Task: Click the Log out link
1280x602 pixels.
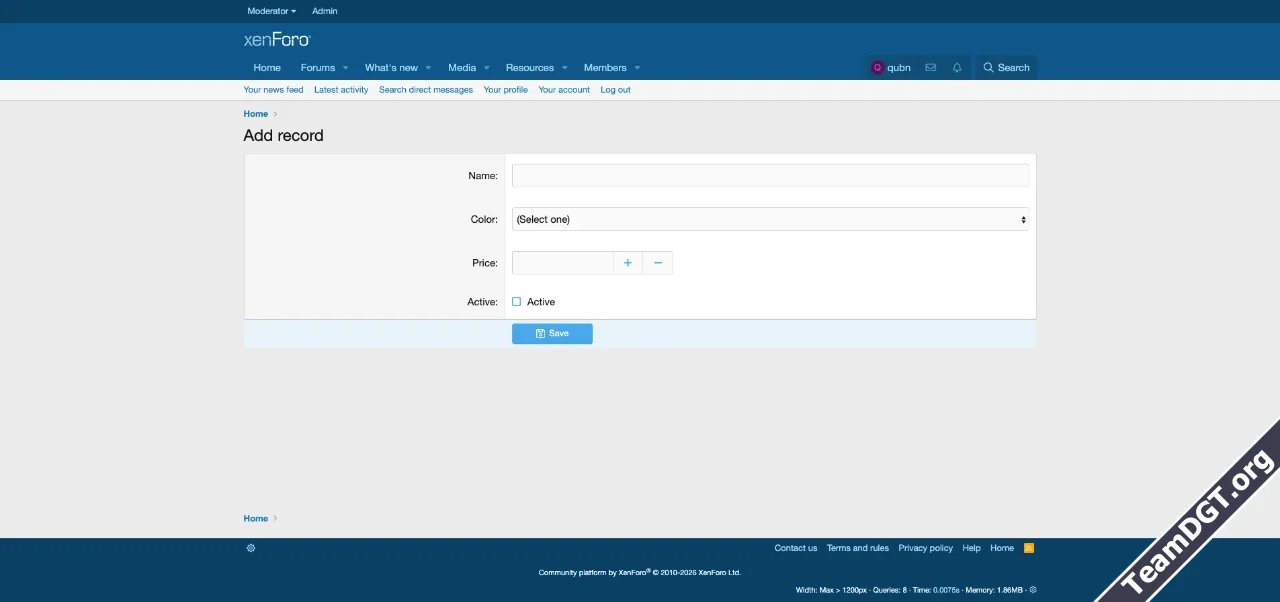Action: 615,90
